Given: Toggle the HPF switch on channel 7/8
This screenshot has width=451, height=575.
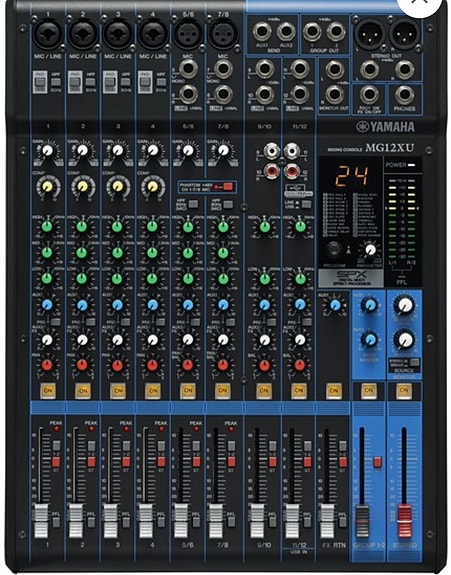Looking at the screenshot, I should [228, 204].
